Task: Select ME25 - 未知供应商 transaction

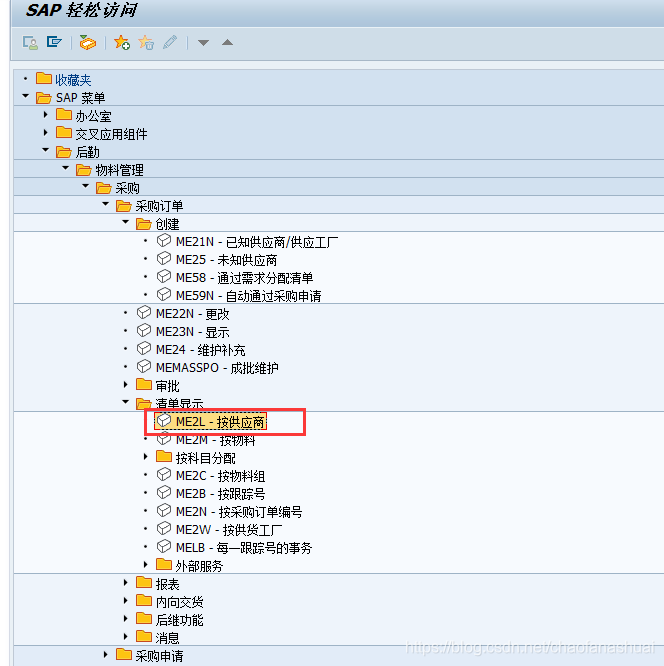Action: 226,260
